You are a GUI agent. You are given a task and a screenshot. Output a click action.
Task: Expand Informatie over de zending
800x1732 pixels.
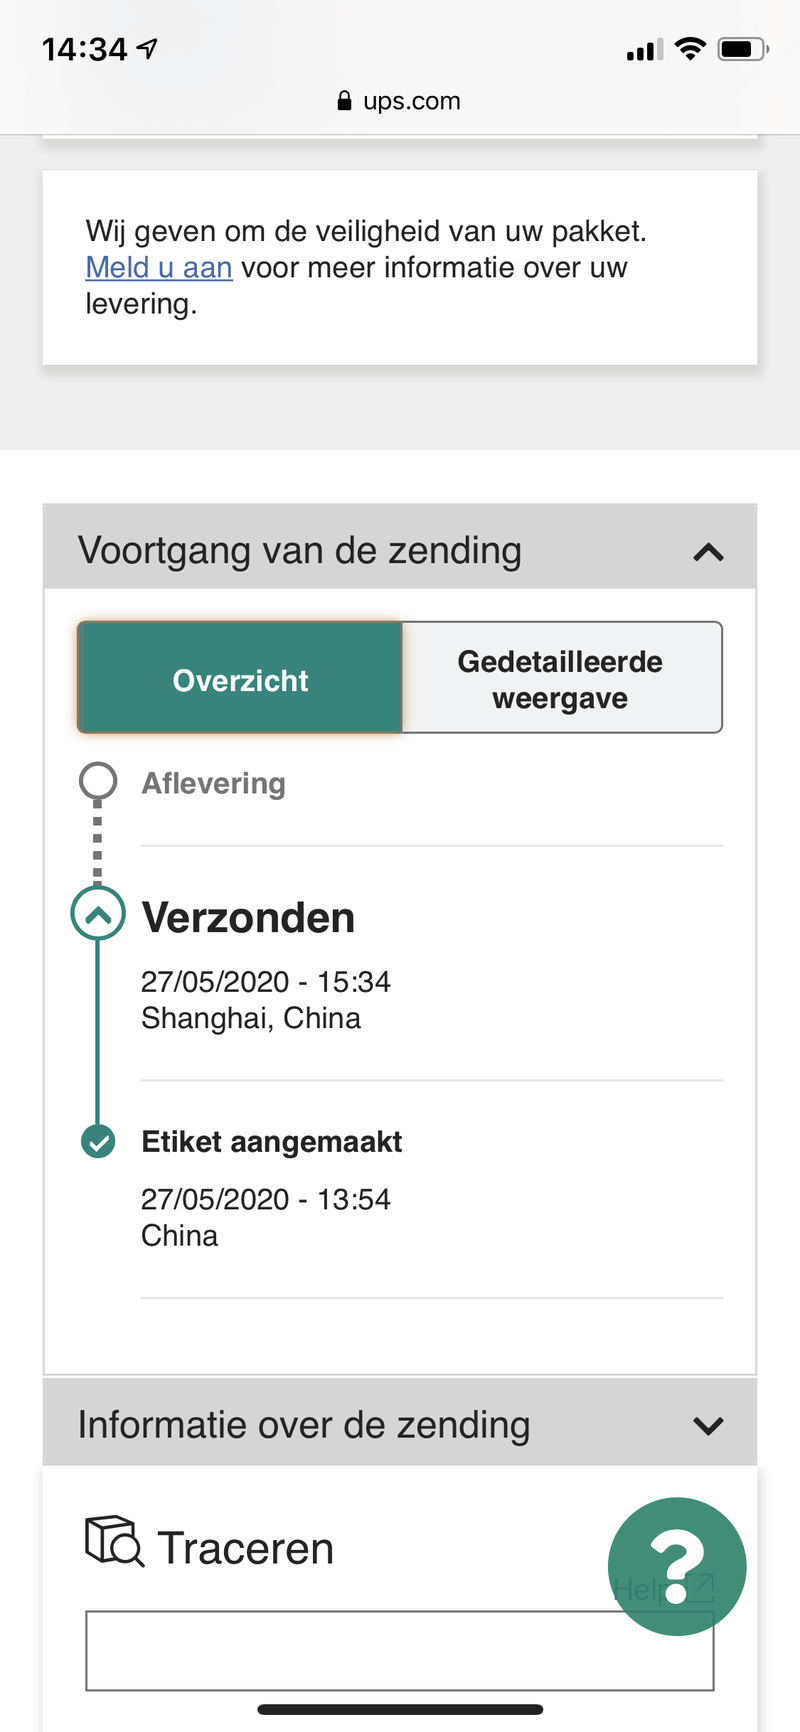(708, 1425)
